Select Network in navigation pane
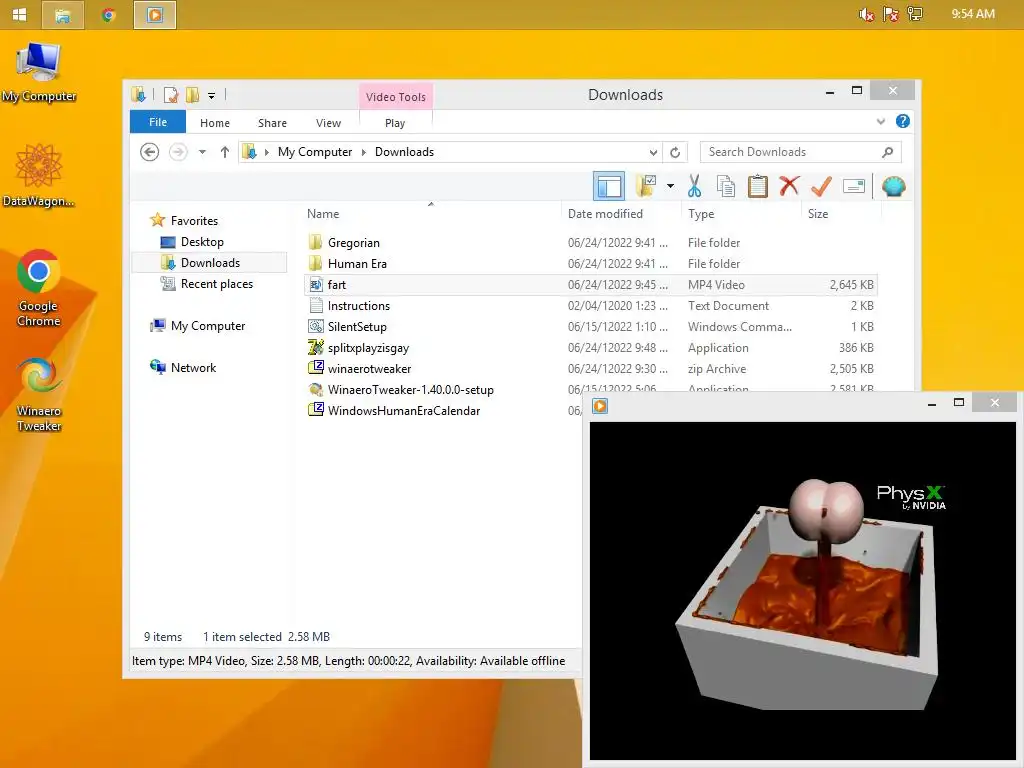The width and height of the screenshot is (1024, 768). 193,368
